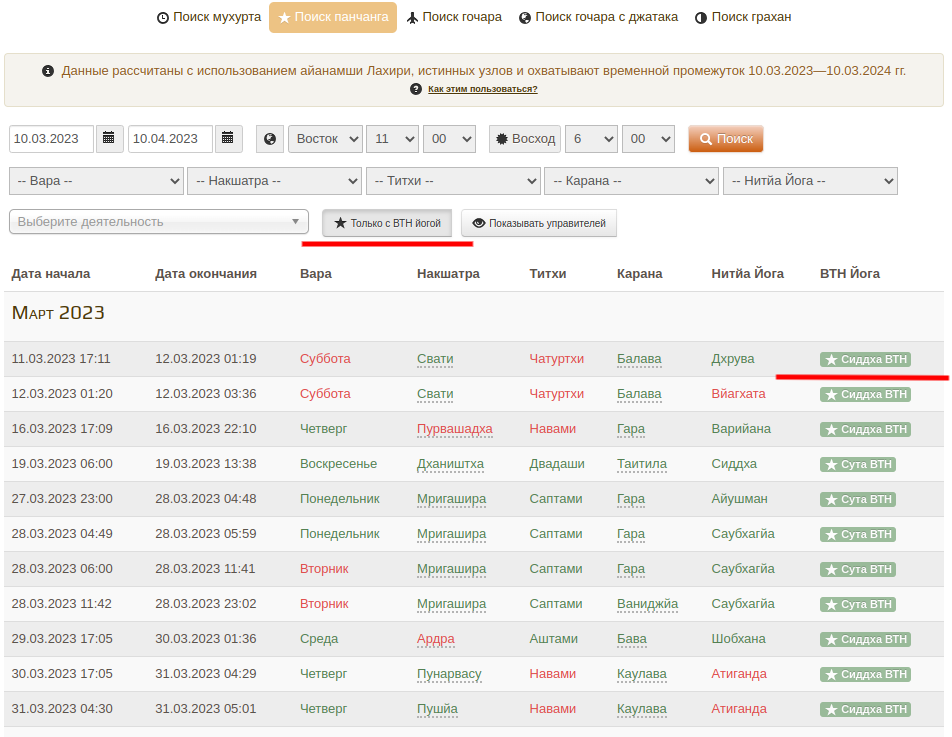Click 'Таитила' karana link
This screenshot has height=737, width=952.
tap(642, 464)
